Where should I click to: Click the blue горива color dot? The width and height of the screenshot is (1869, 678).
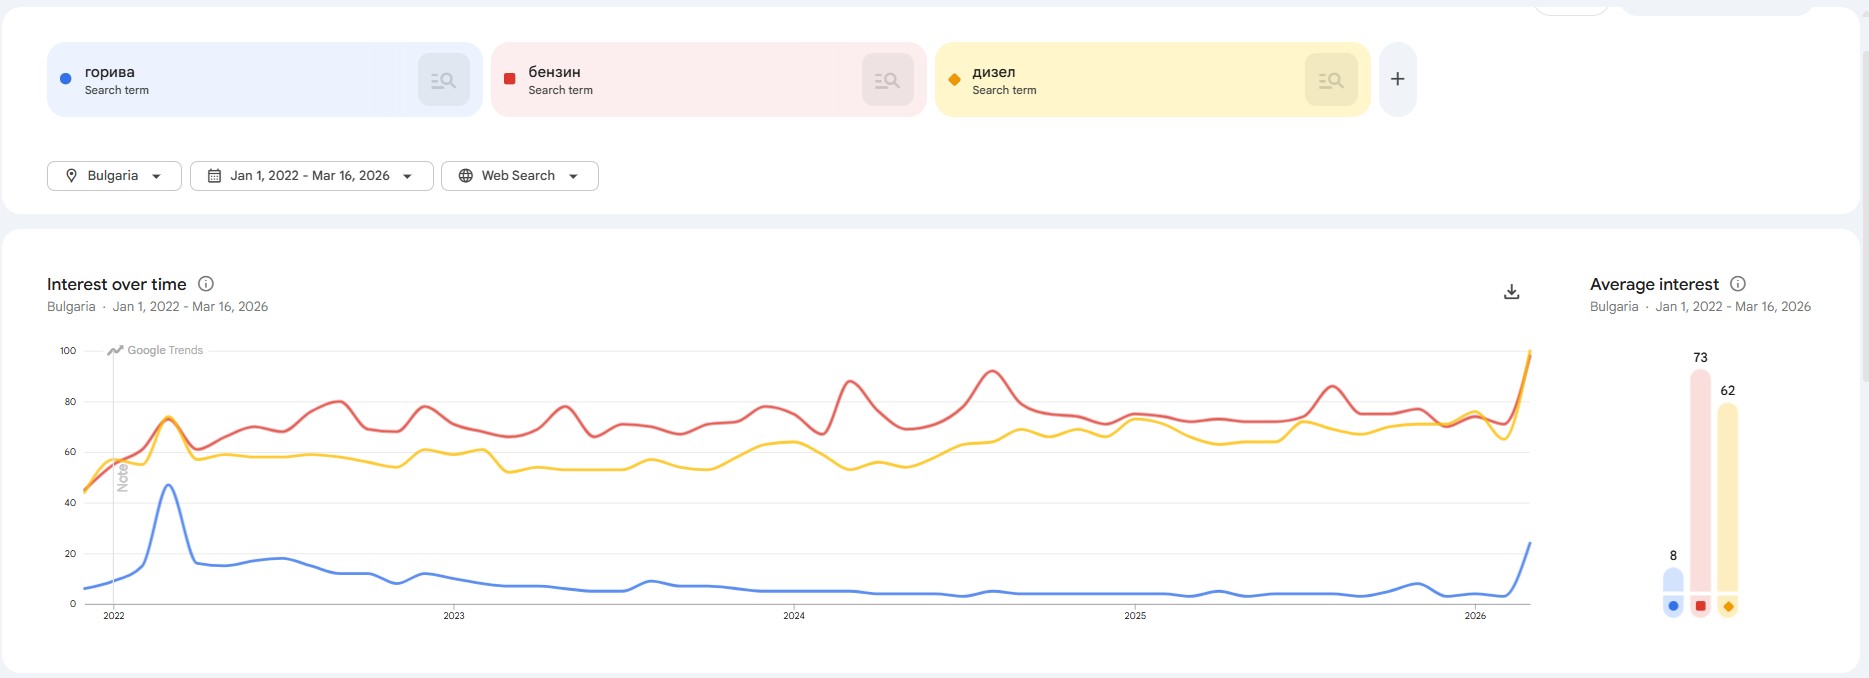tap(66, 79)
